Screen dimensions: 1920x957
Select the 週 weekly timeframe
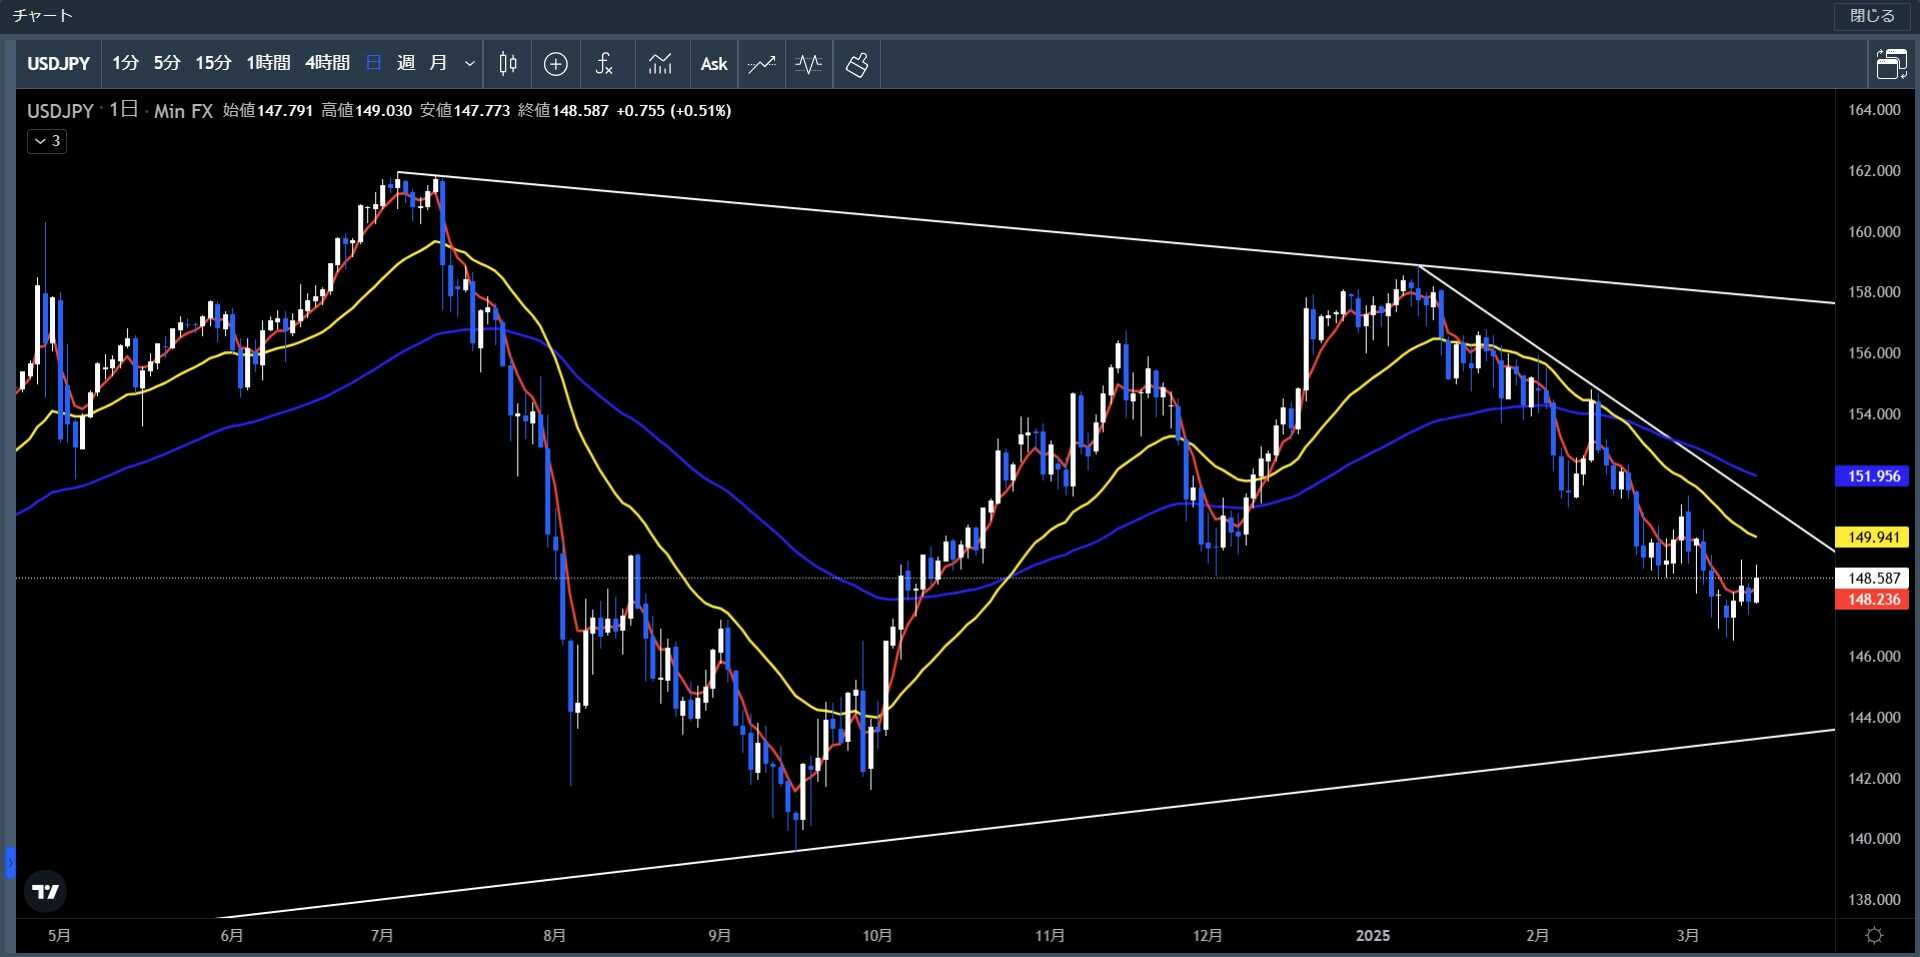coord(405,63)
